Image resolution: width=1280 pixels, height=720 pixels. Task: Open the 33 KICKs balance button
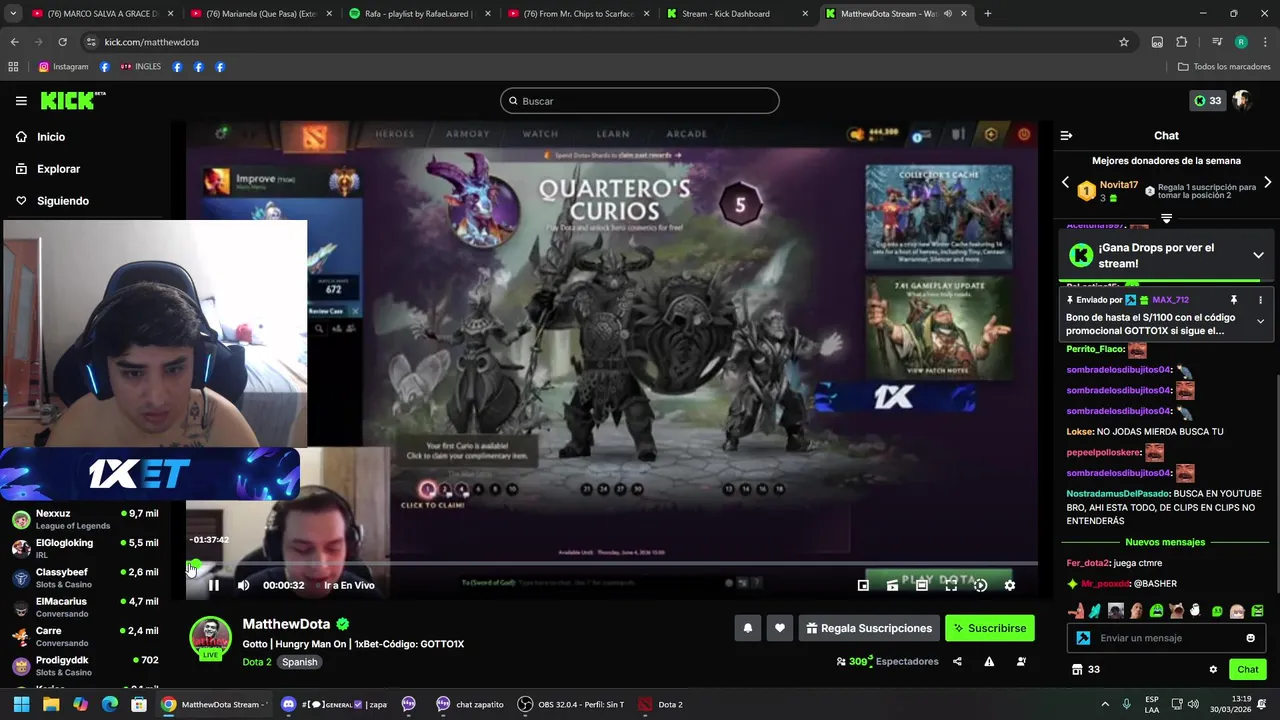click(1207, 100)
